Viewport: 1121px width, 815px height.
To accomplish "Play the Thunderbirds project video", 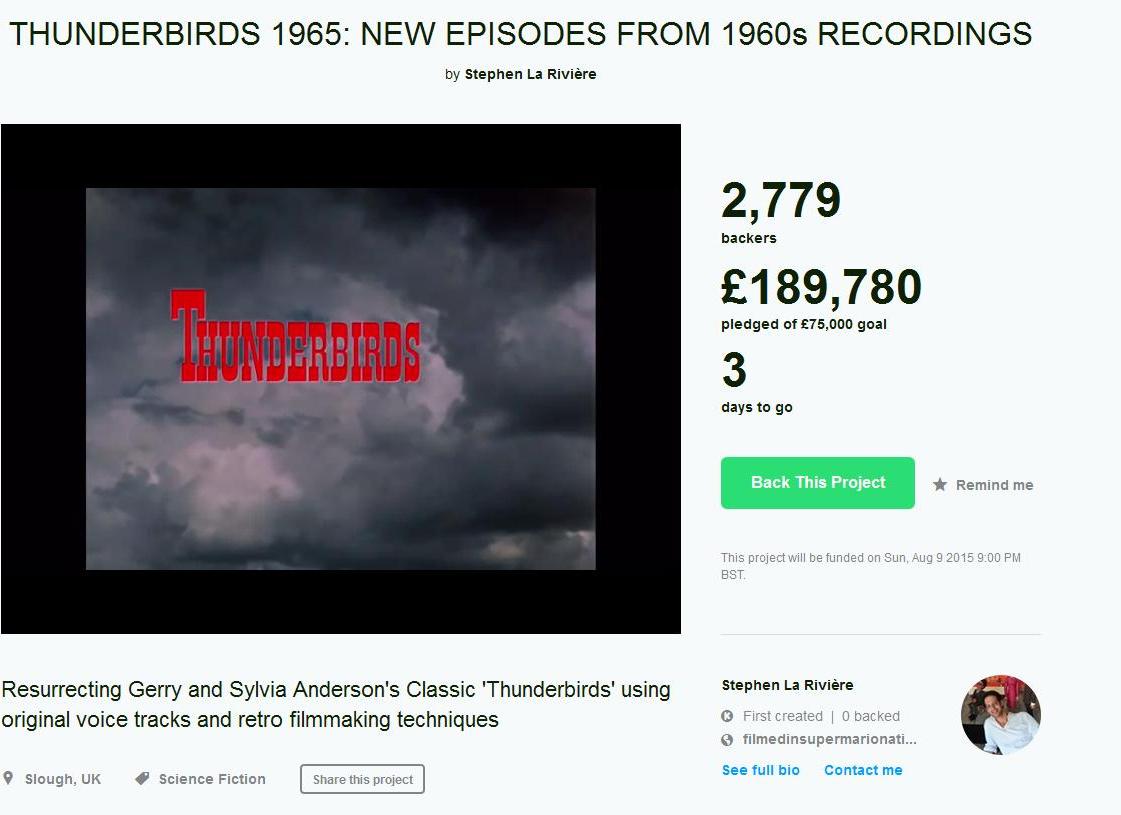I will (x=340, y=379).
